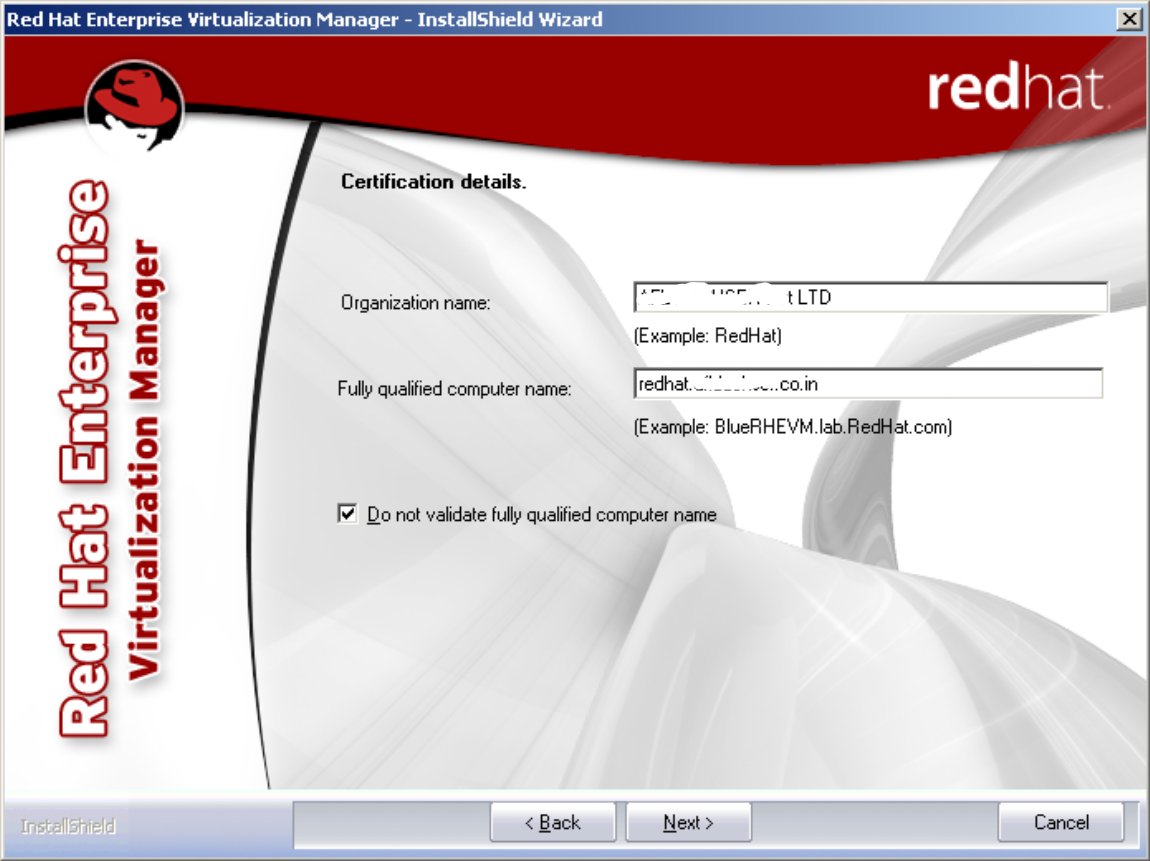Close the wizard window with X
Screen dimensions: 1150x861
pos(1130,19)
